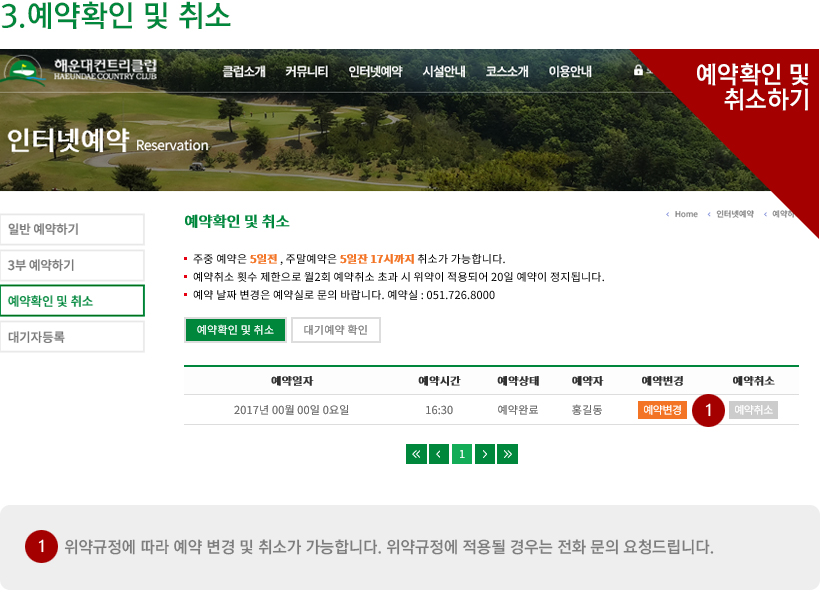Viewport: 820px width, 592px height.
Task: Open the 이용안내 menu
Action: (x=570, y=71)
